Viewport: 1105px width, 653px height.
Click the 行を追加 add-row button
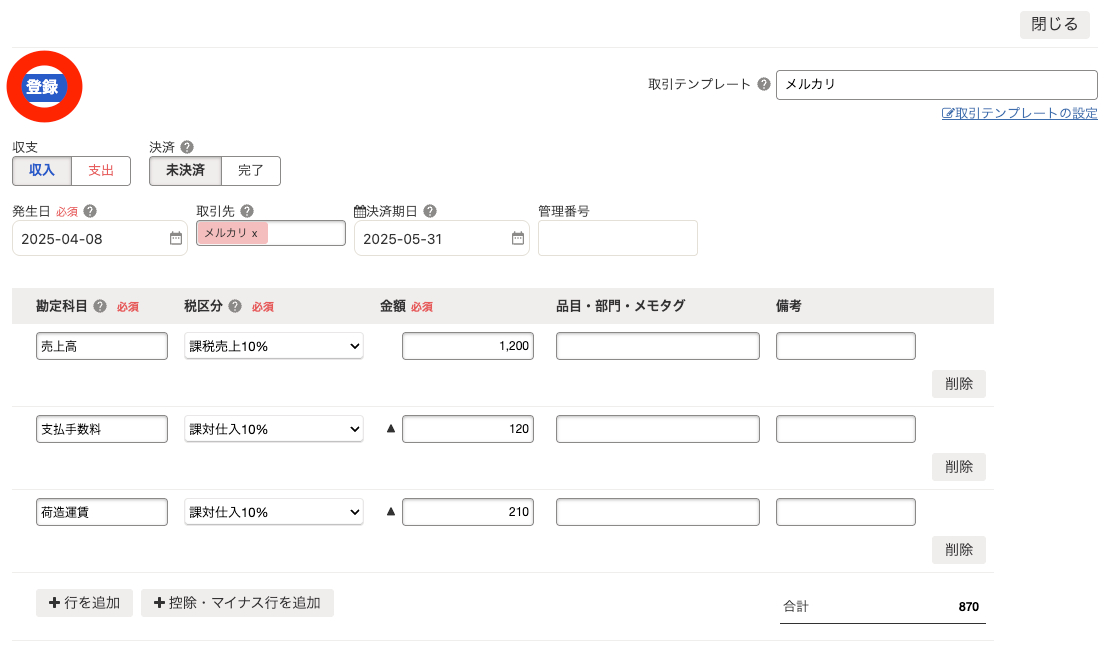point(84,603)
